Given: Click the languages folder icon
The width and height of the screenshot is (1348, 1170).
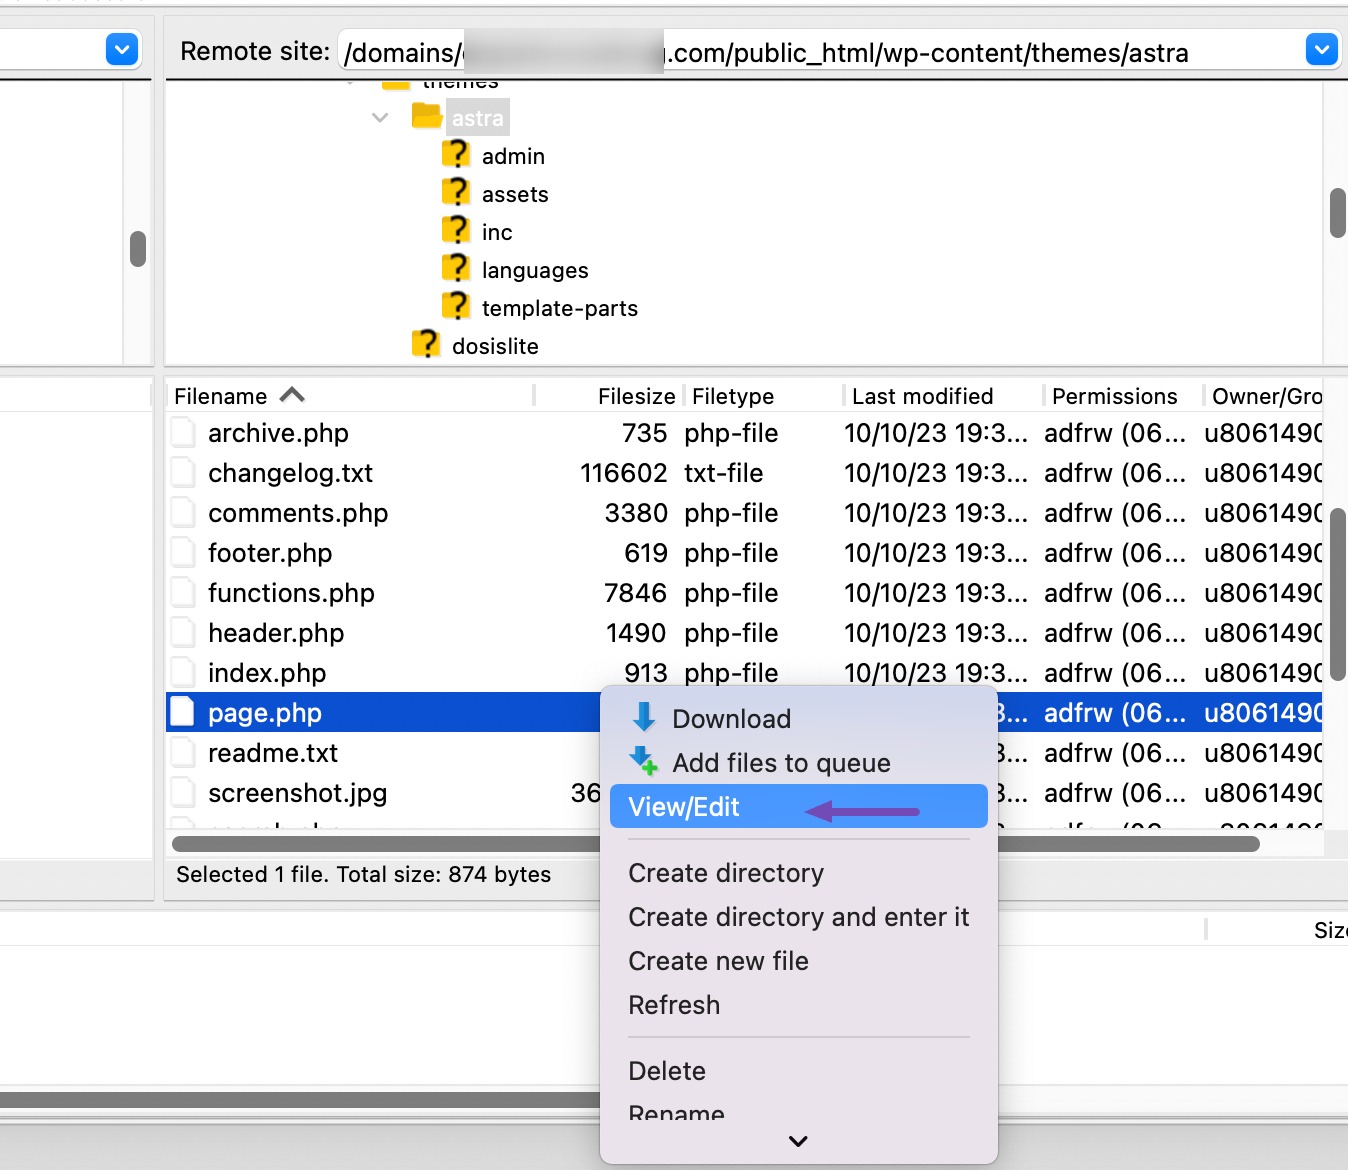Looking at the screenshot, I should point(456,268).
